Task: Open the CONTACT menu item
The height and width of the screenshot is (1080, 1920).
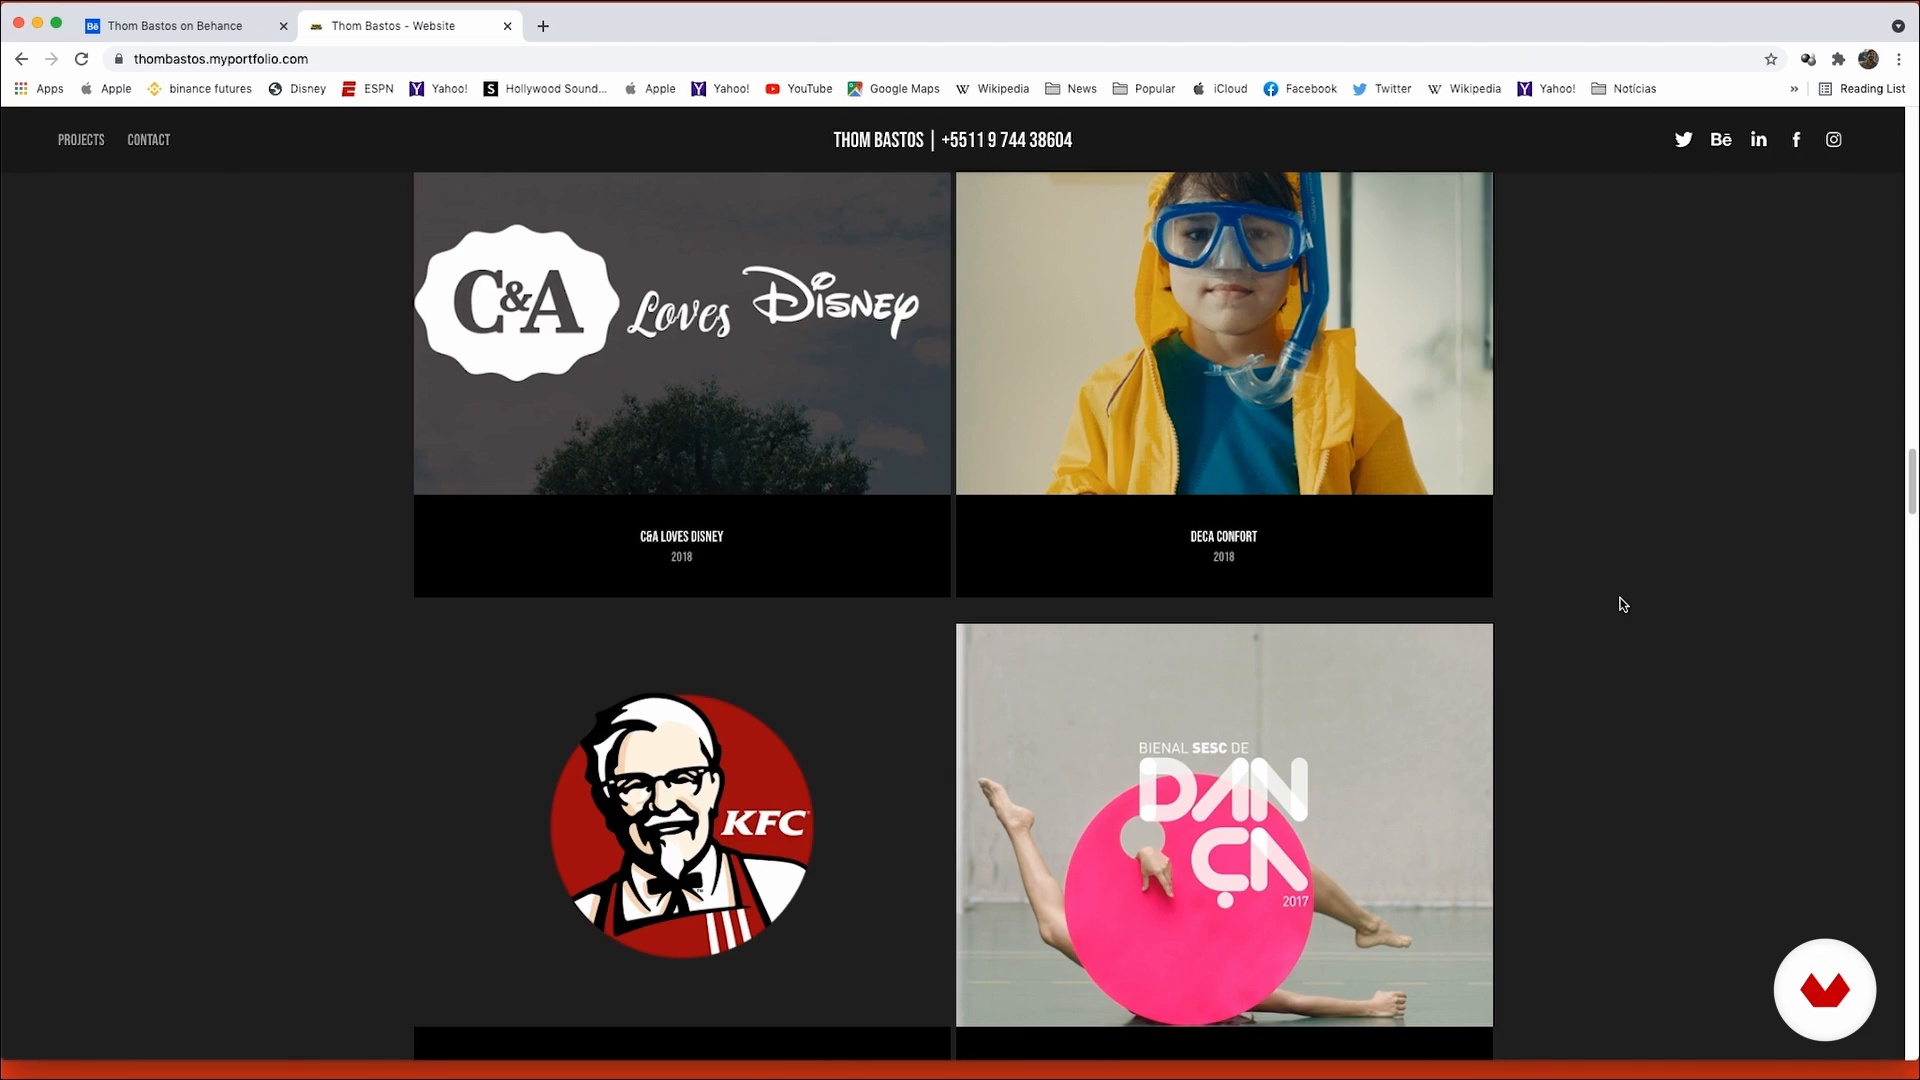Action: (149, 140)
